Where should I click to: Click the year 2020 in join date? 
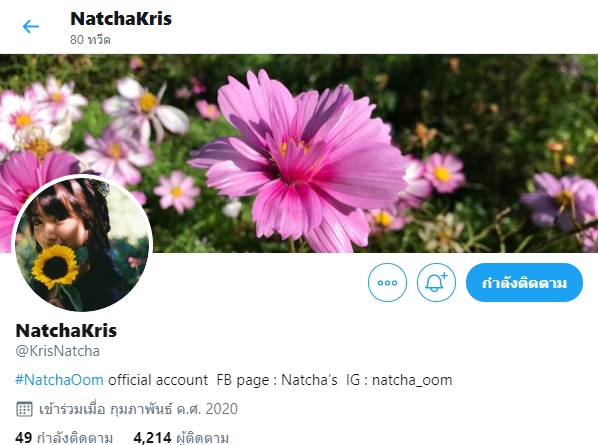click(x=222, y=409)
